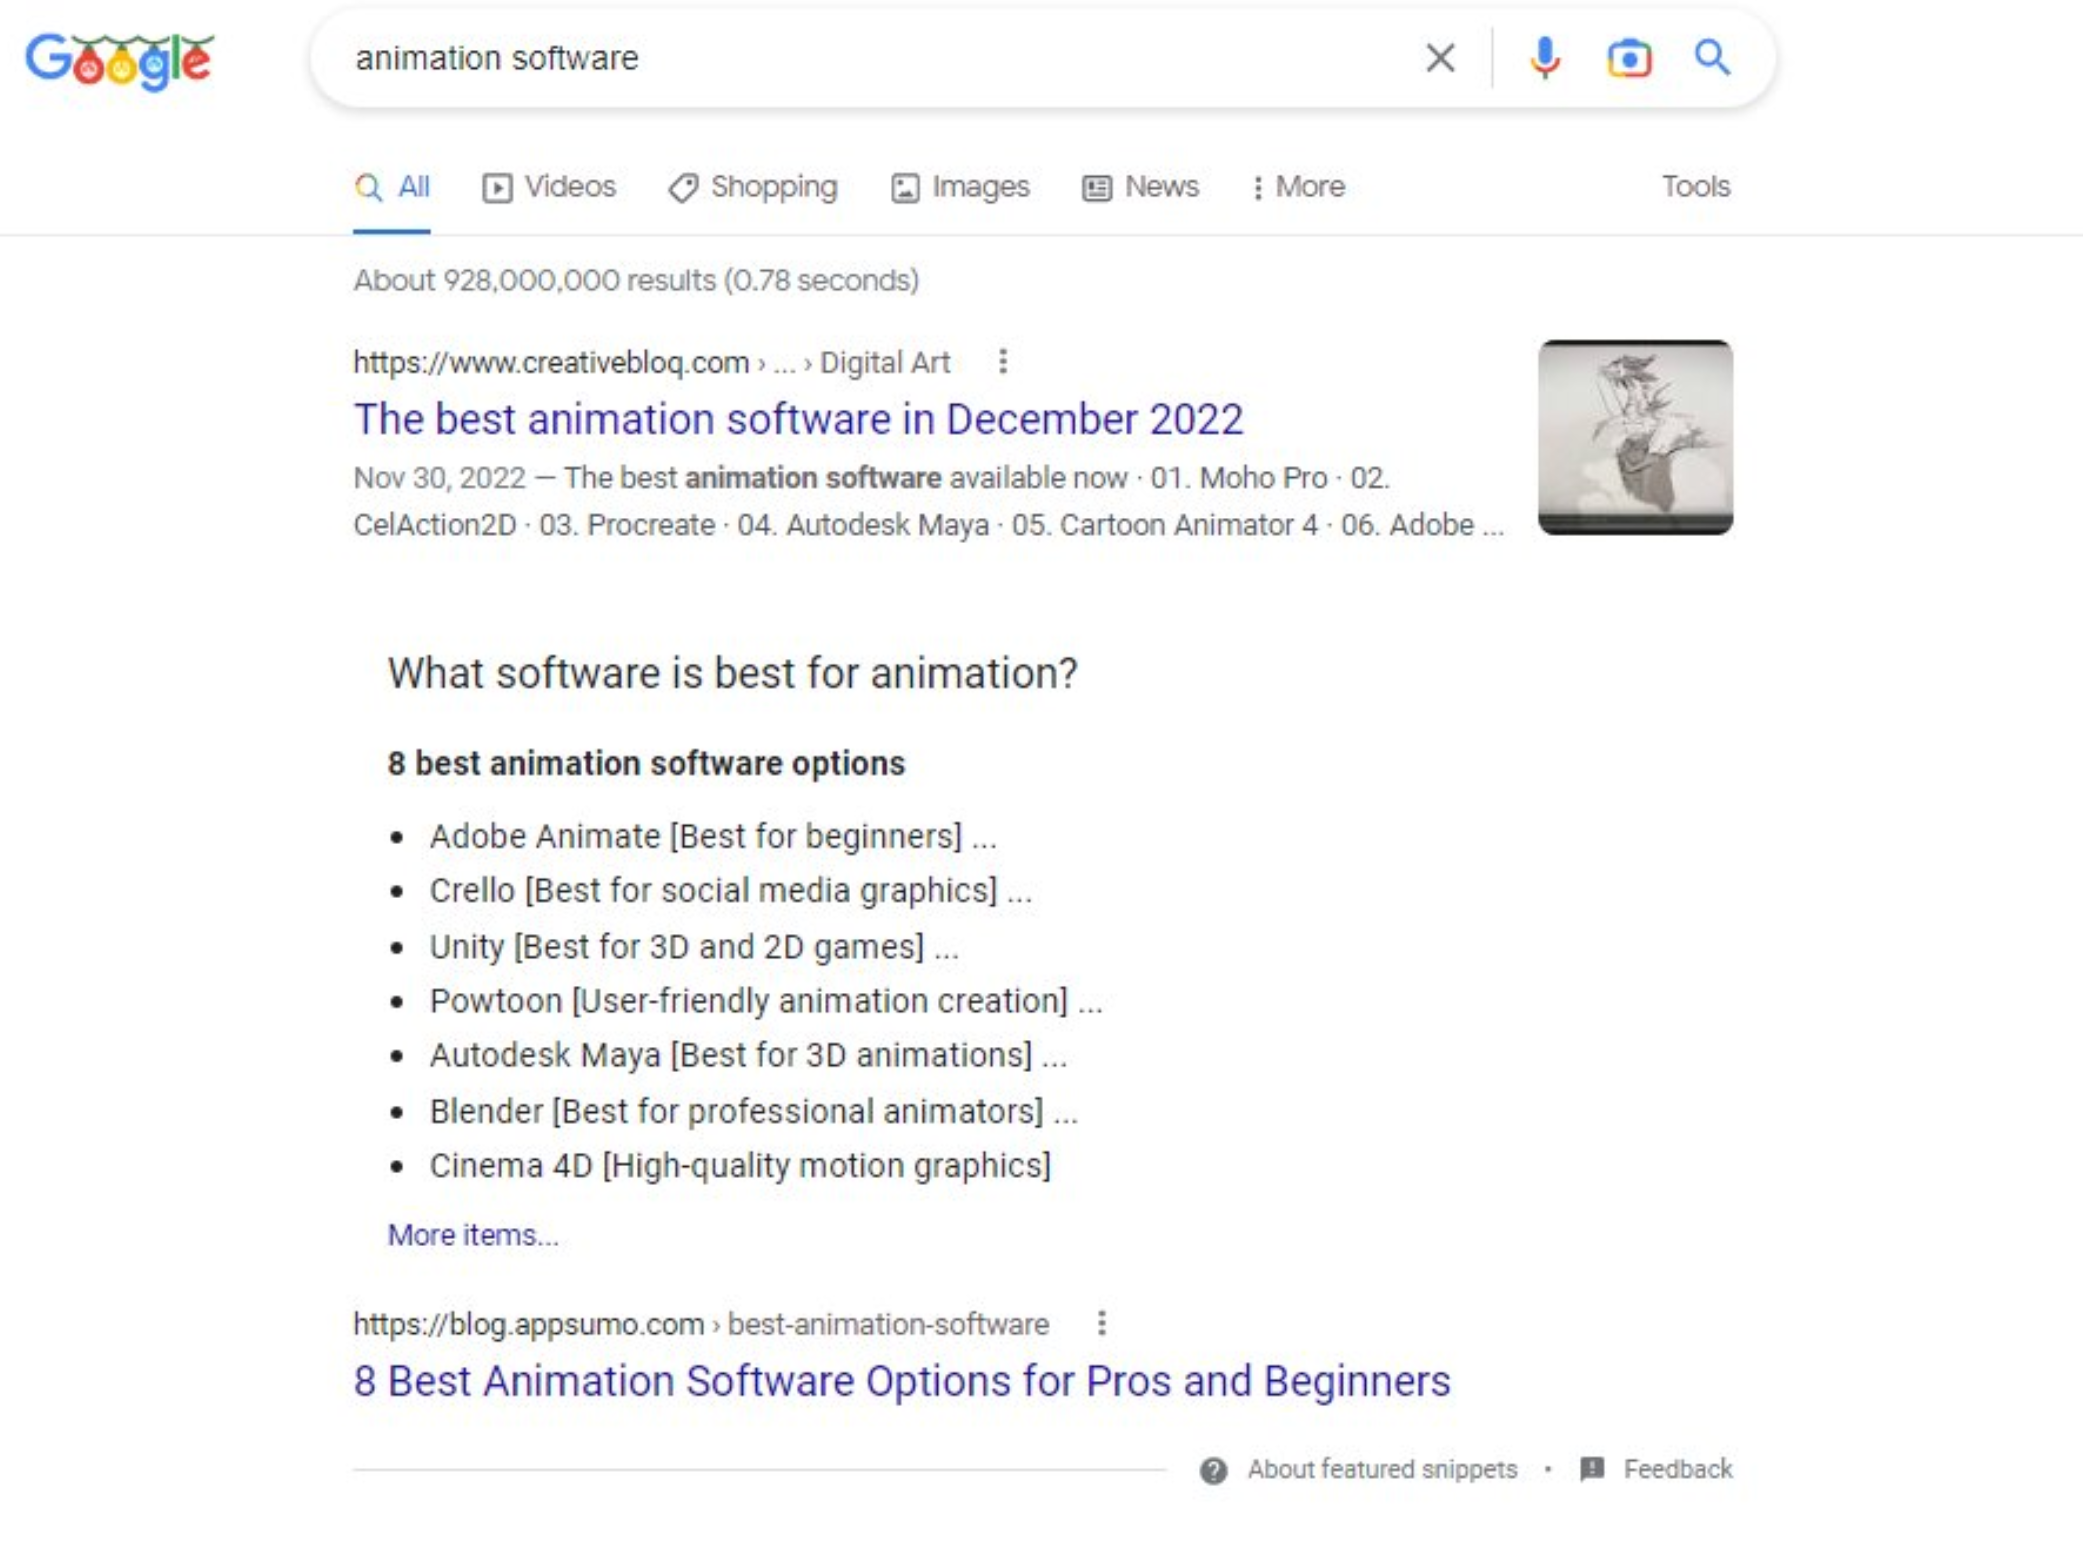
Task: Click the Videos tab filter icon
Action: pyautogui.click(x=497, y=186)
